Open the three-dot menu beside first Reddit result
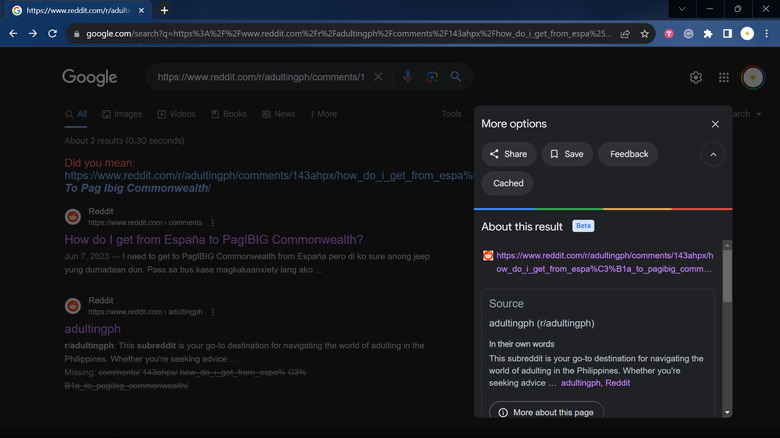780x438 pixels. (212, 223)
